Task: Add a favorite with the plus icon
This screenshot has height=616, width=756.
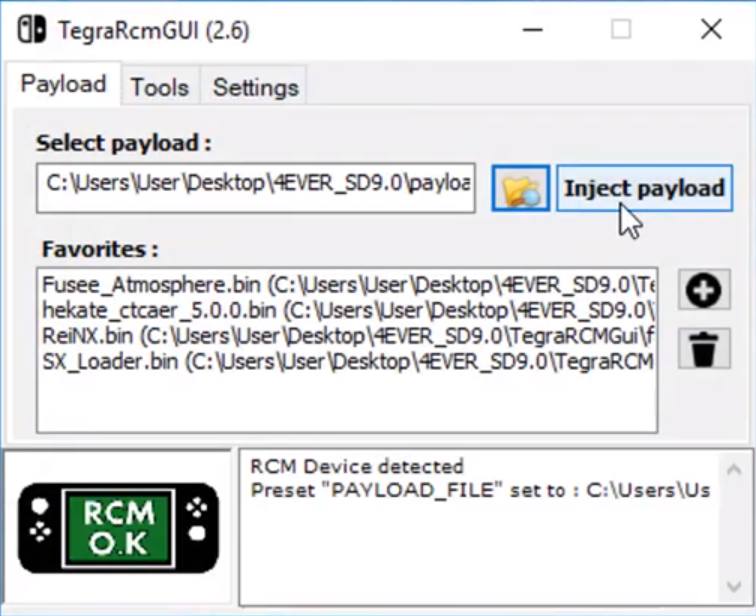Action: pos(704,290)
